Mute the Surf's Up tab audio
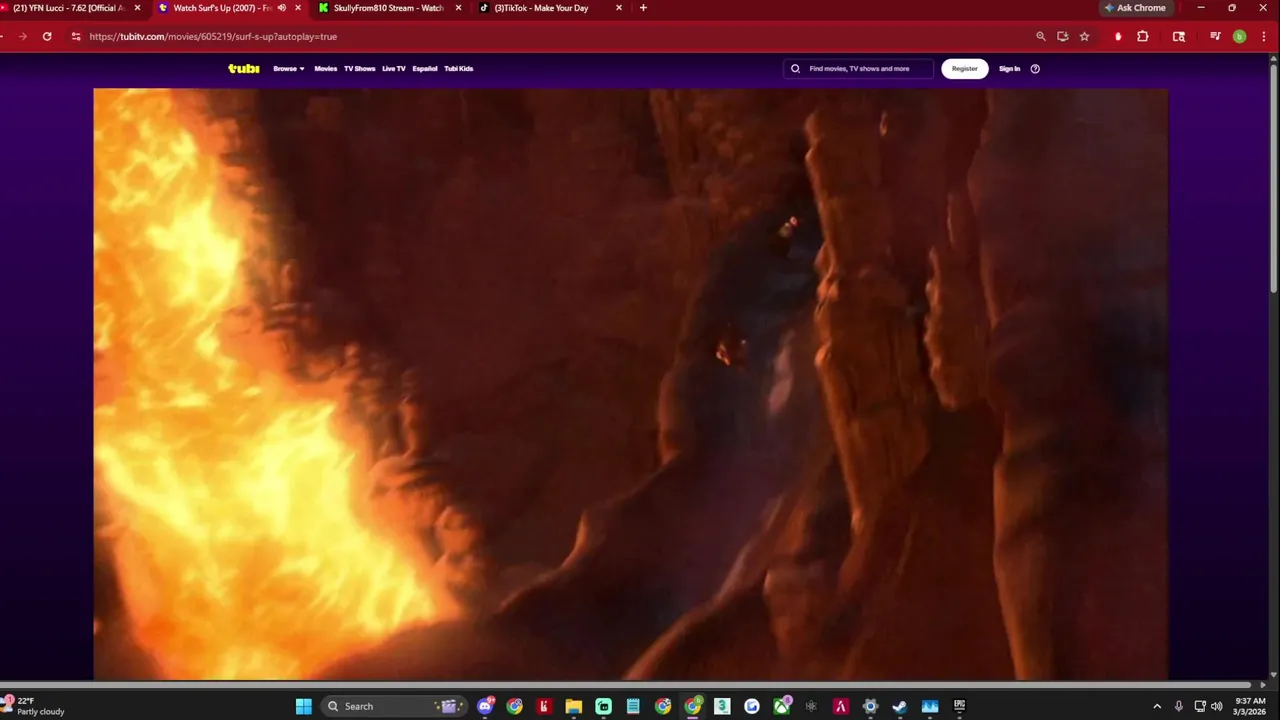This screenshot has height=720, width=1280. tap(281, 8)
